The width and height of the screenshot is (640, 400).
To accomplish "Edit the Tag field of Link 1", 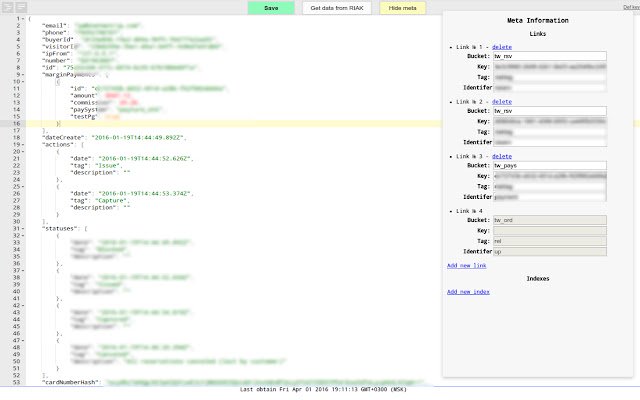I will click(550, 77).
